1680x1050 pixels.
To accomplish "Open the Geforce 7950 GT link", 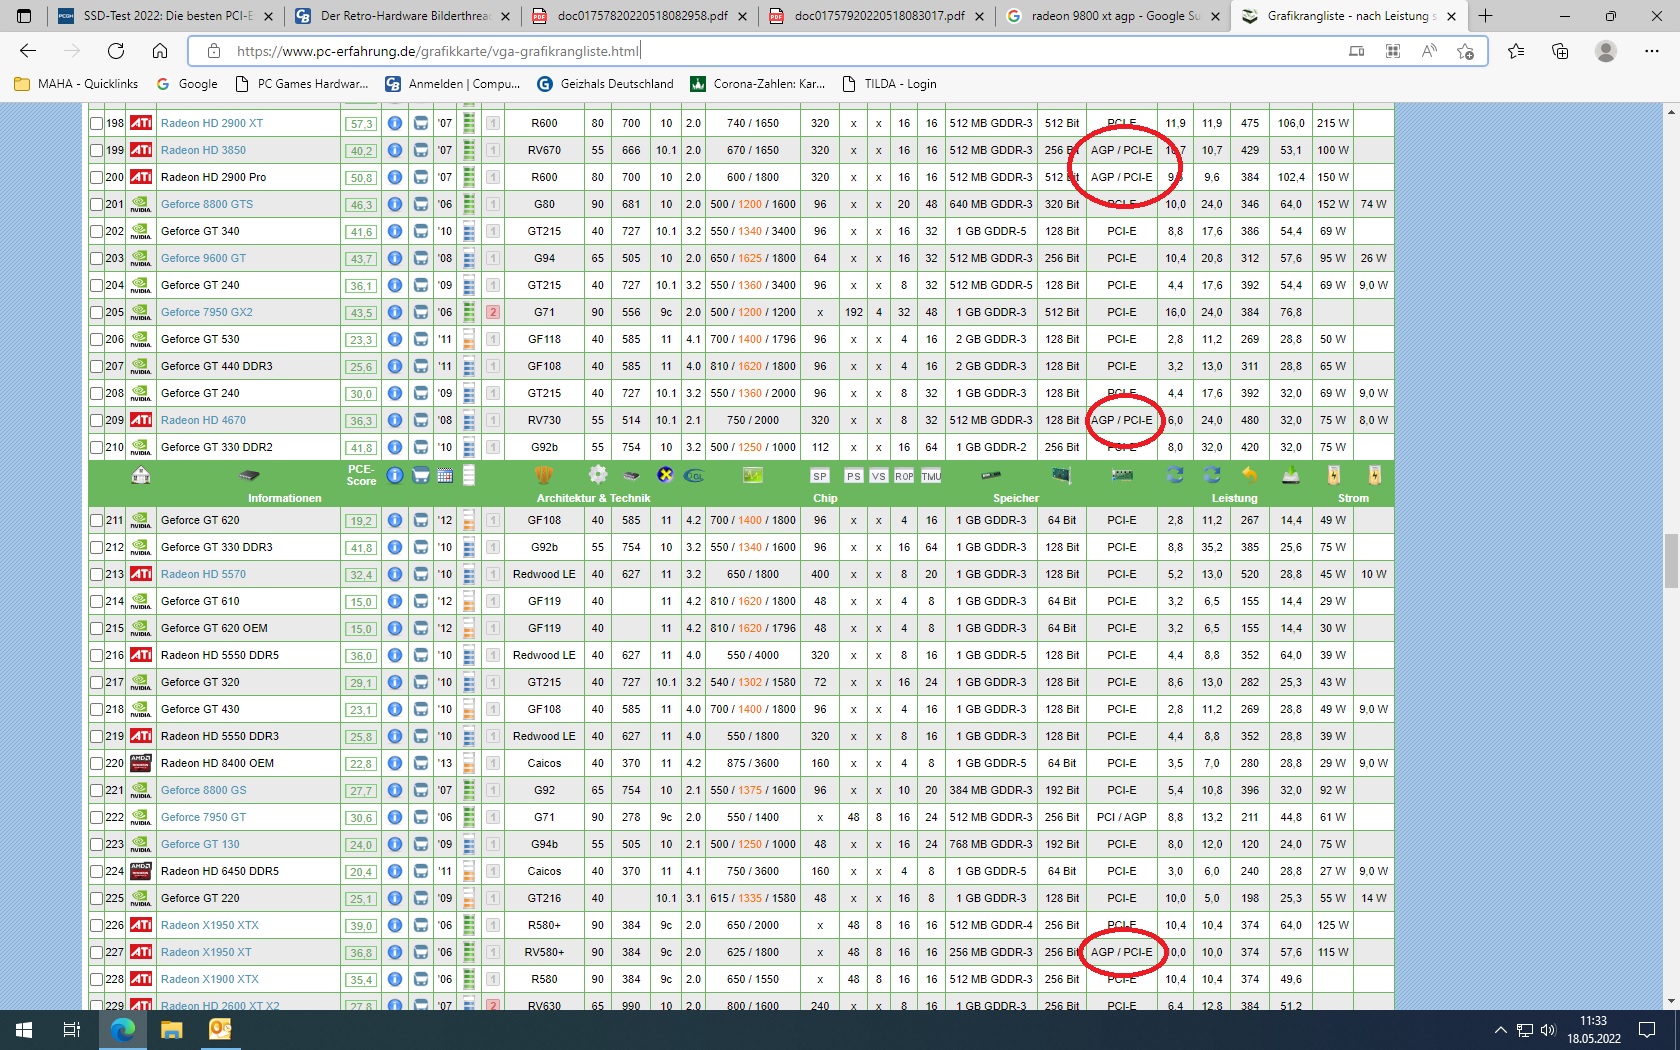I will coord(203,817).
